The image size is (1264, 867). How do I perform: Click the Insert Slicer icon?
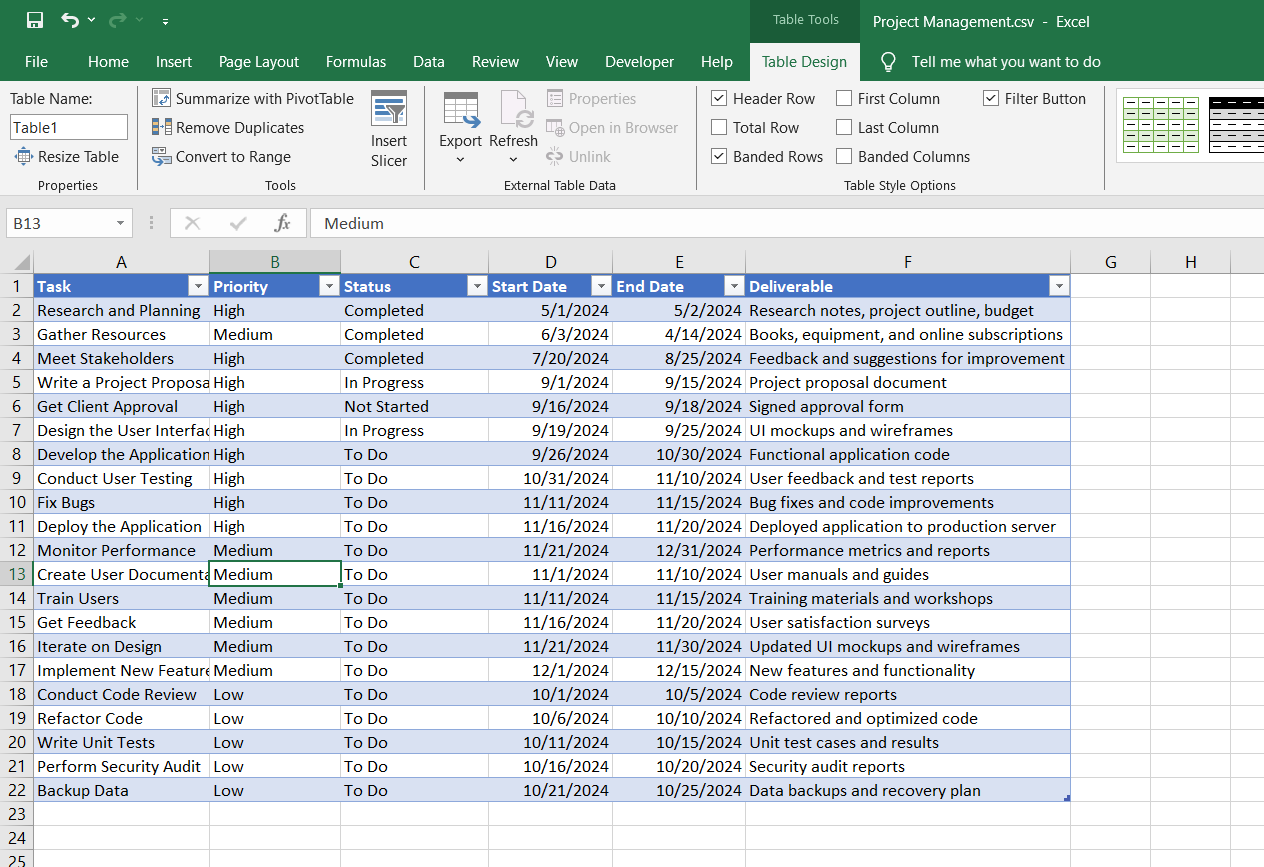pos(389,108)
